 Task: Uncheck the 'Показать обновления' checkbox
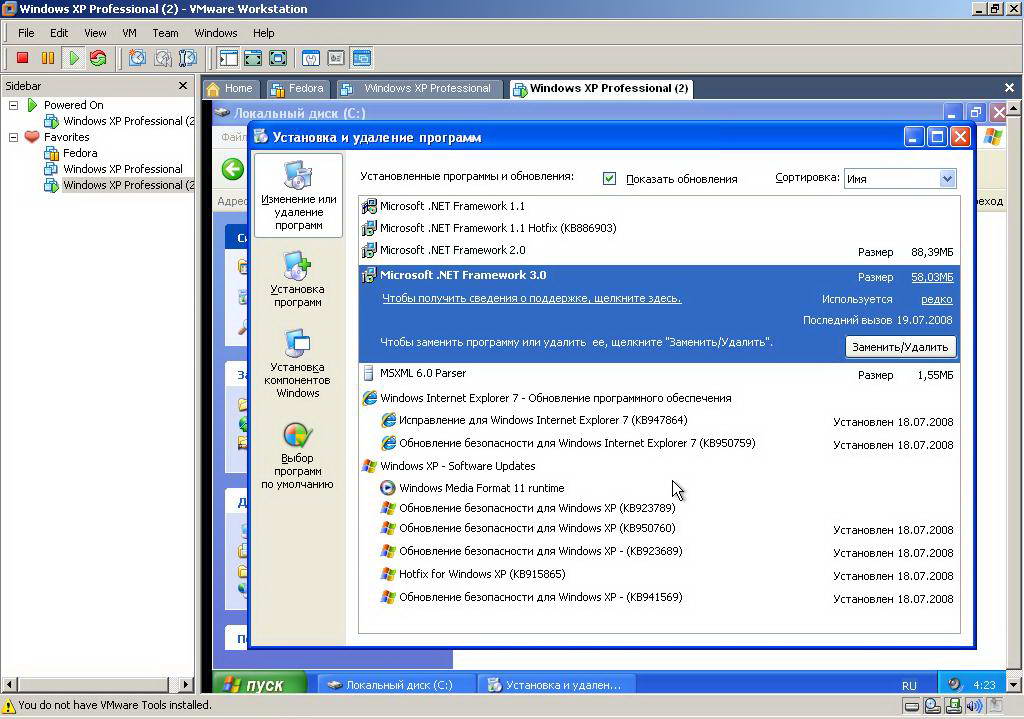[x=609, y=179]
